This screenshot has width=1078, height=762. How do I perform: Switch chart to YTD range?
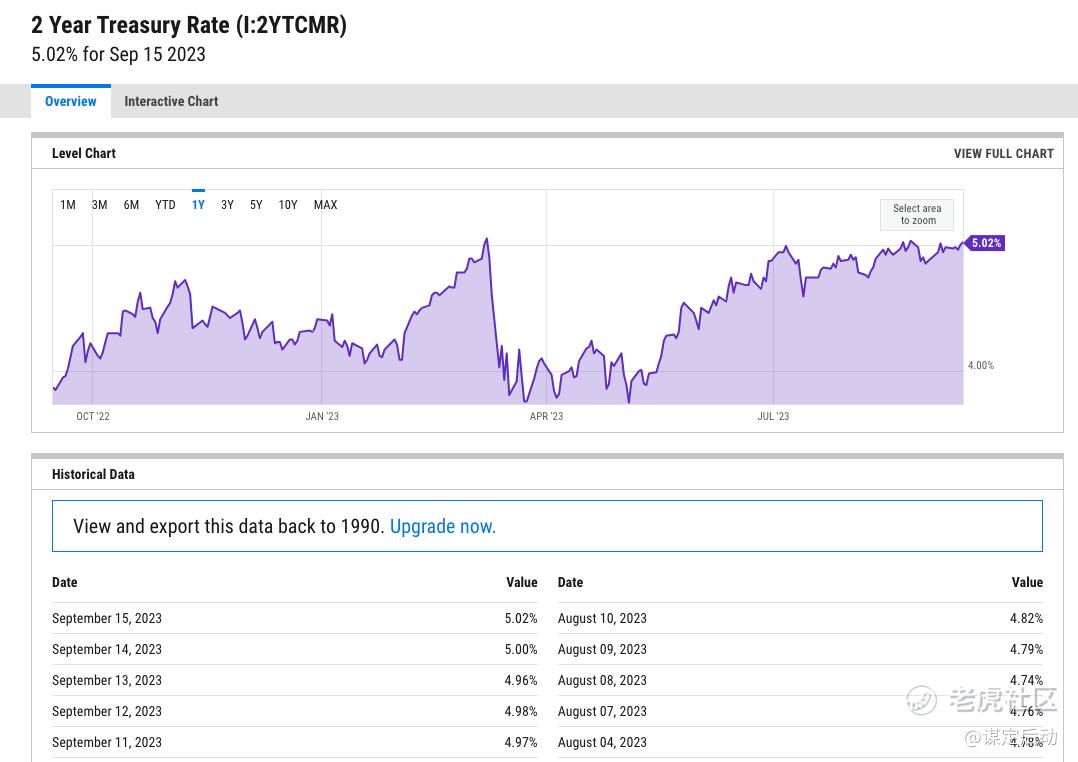[x=165, y=205]
